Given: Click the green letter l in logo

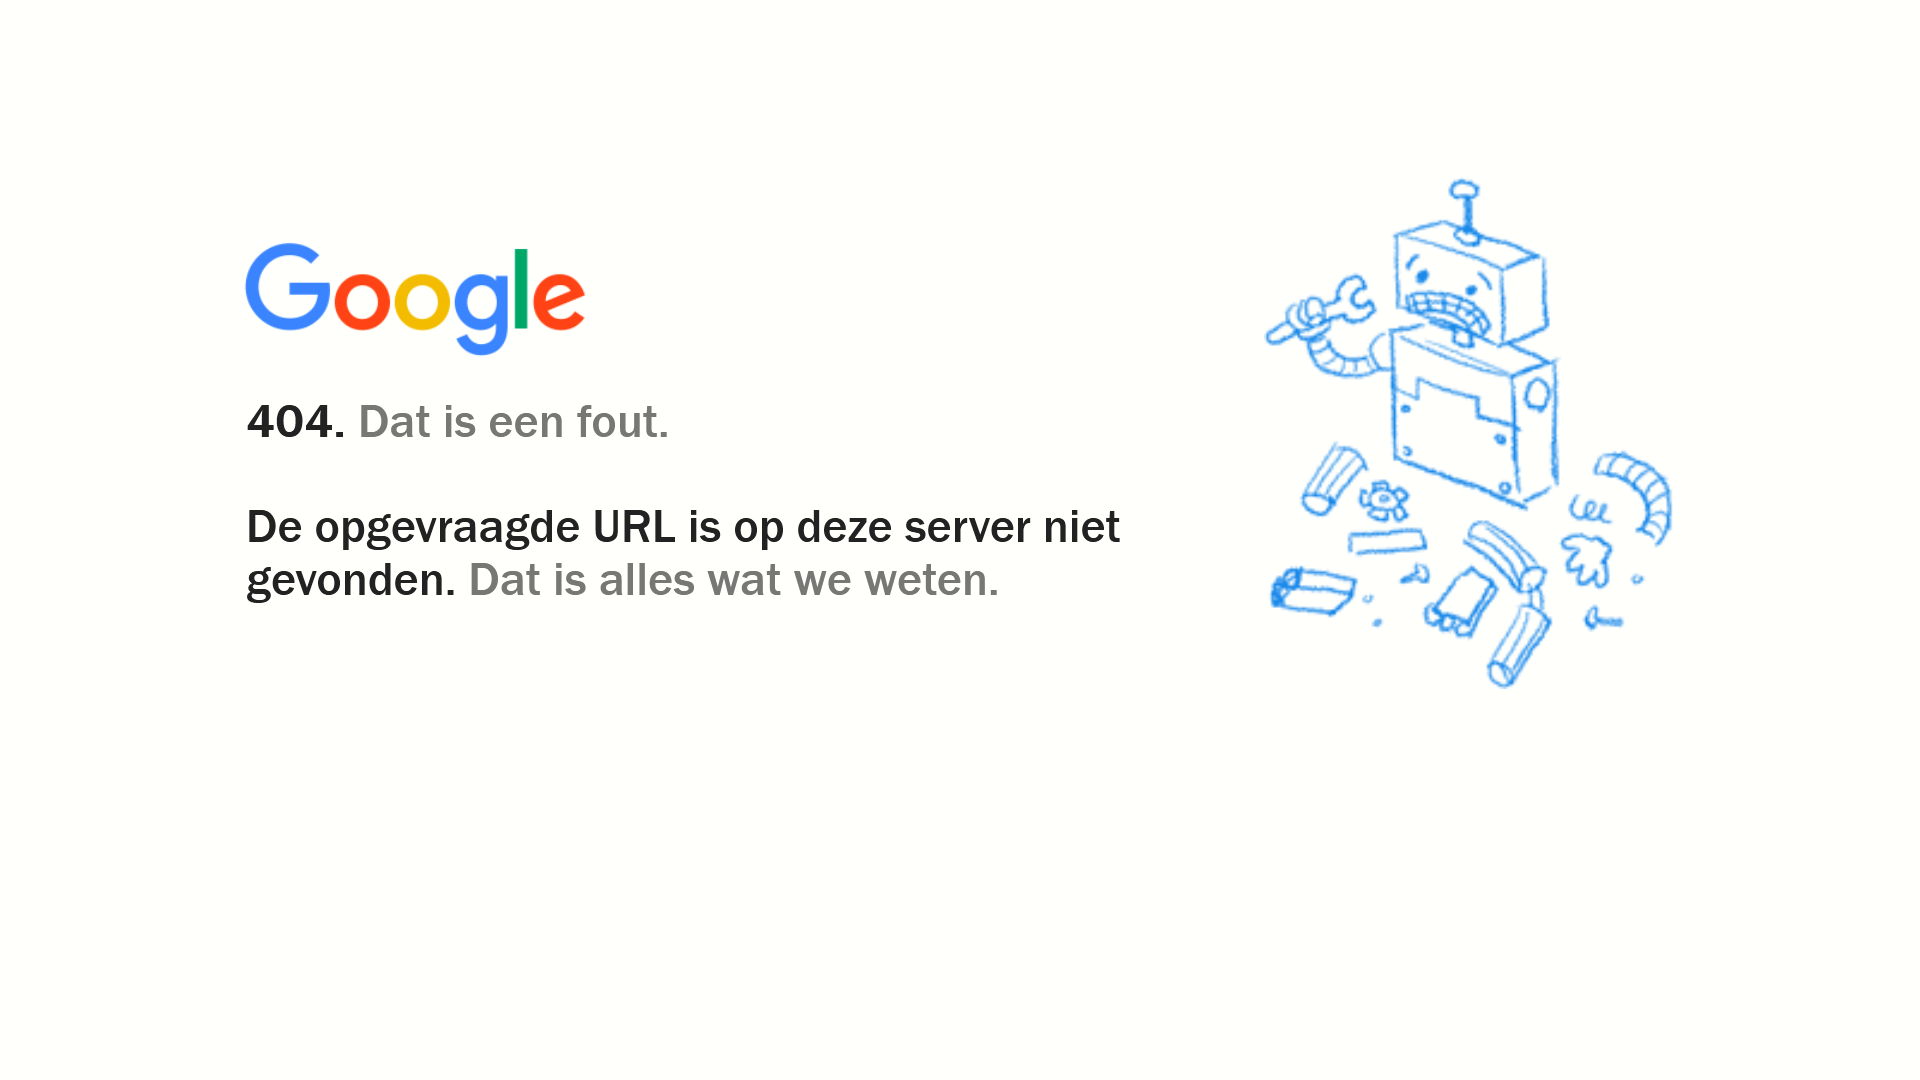Looking at the screenshot, I should pyautogui.click(x=520, y=288).
